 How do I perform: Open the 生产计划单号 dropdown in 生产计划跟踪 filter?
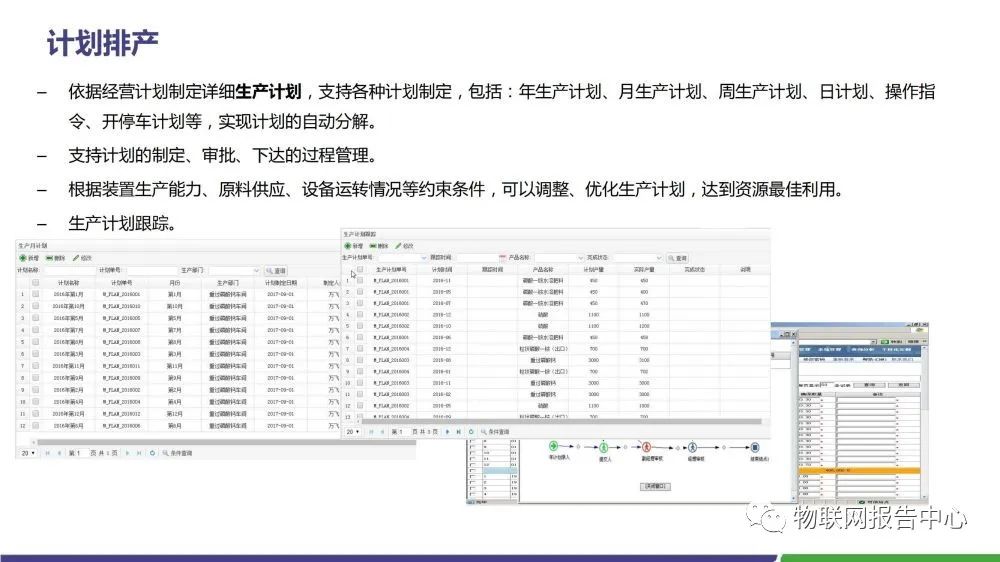pyautogui.click(x=423, y=258)
